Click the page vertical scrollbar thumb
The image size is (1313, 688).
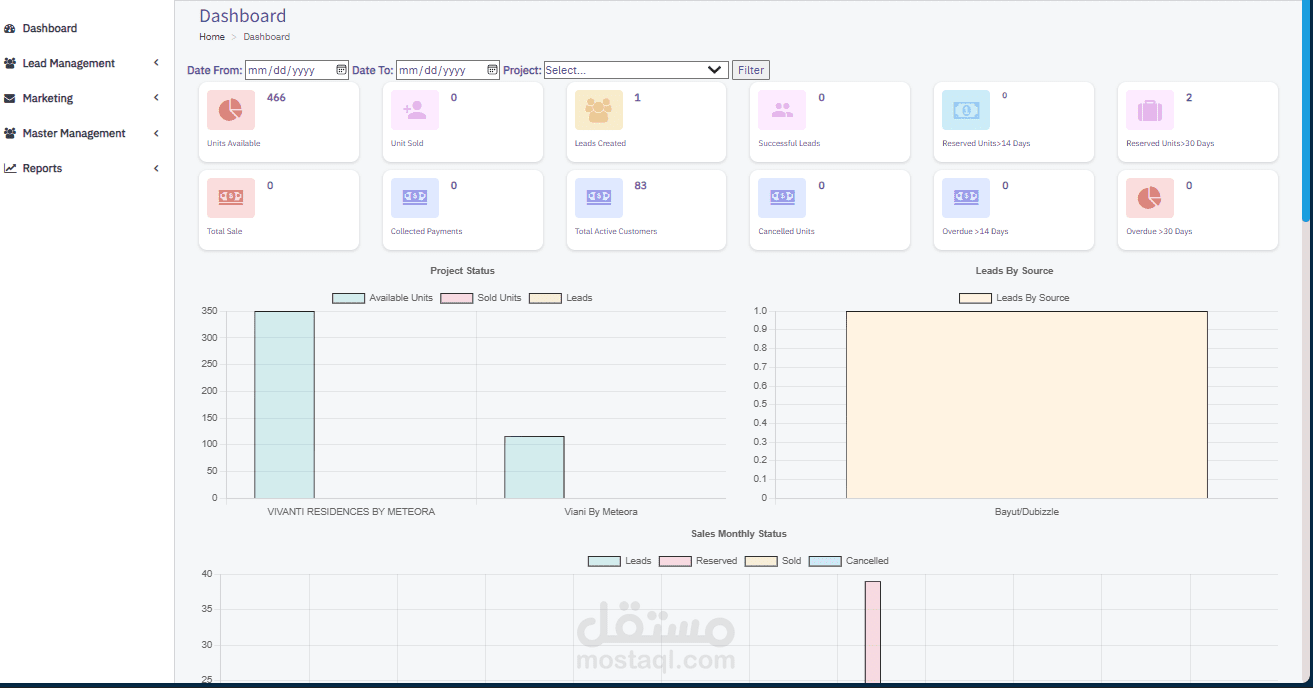coord(1305,110)
